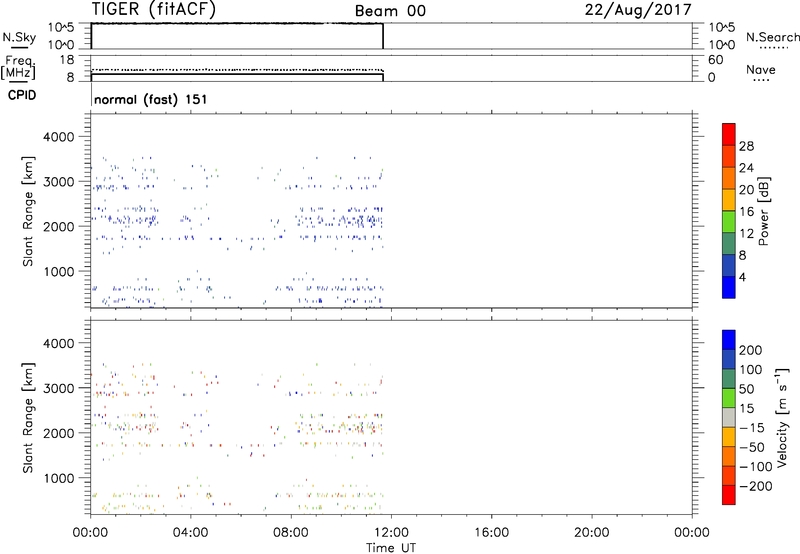The width and height of the screenshot is (800, 554).
Task: Click the blue swatch below 4 on Power colorbar
Action: 729,287
